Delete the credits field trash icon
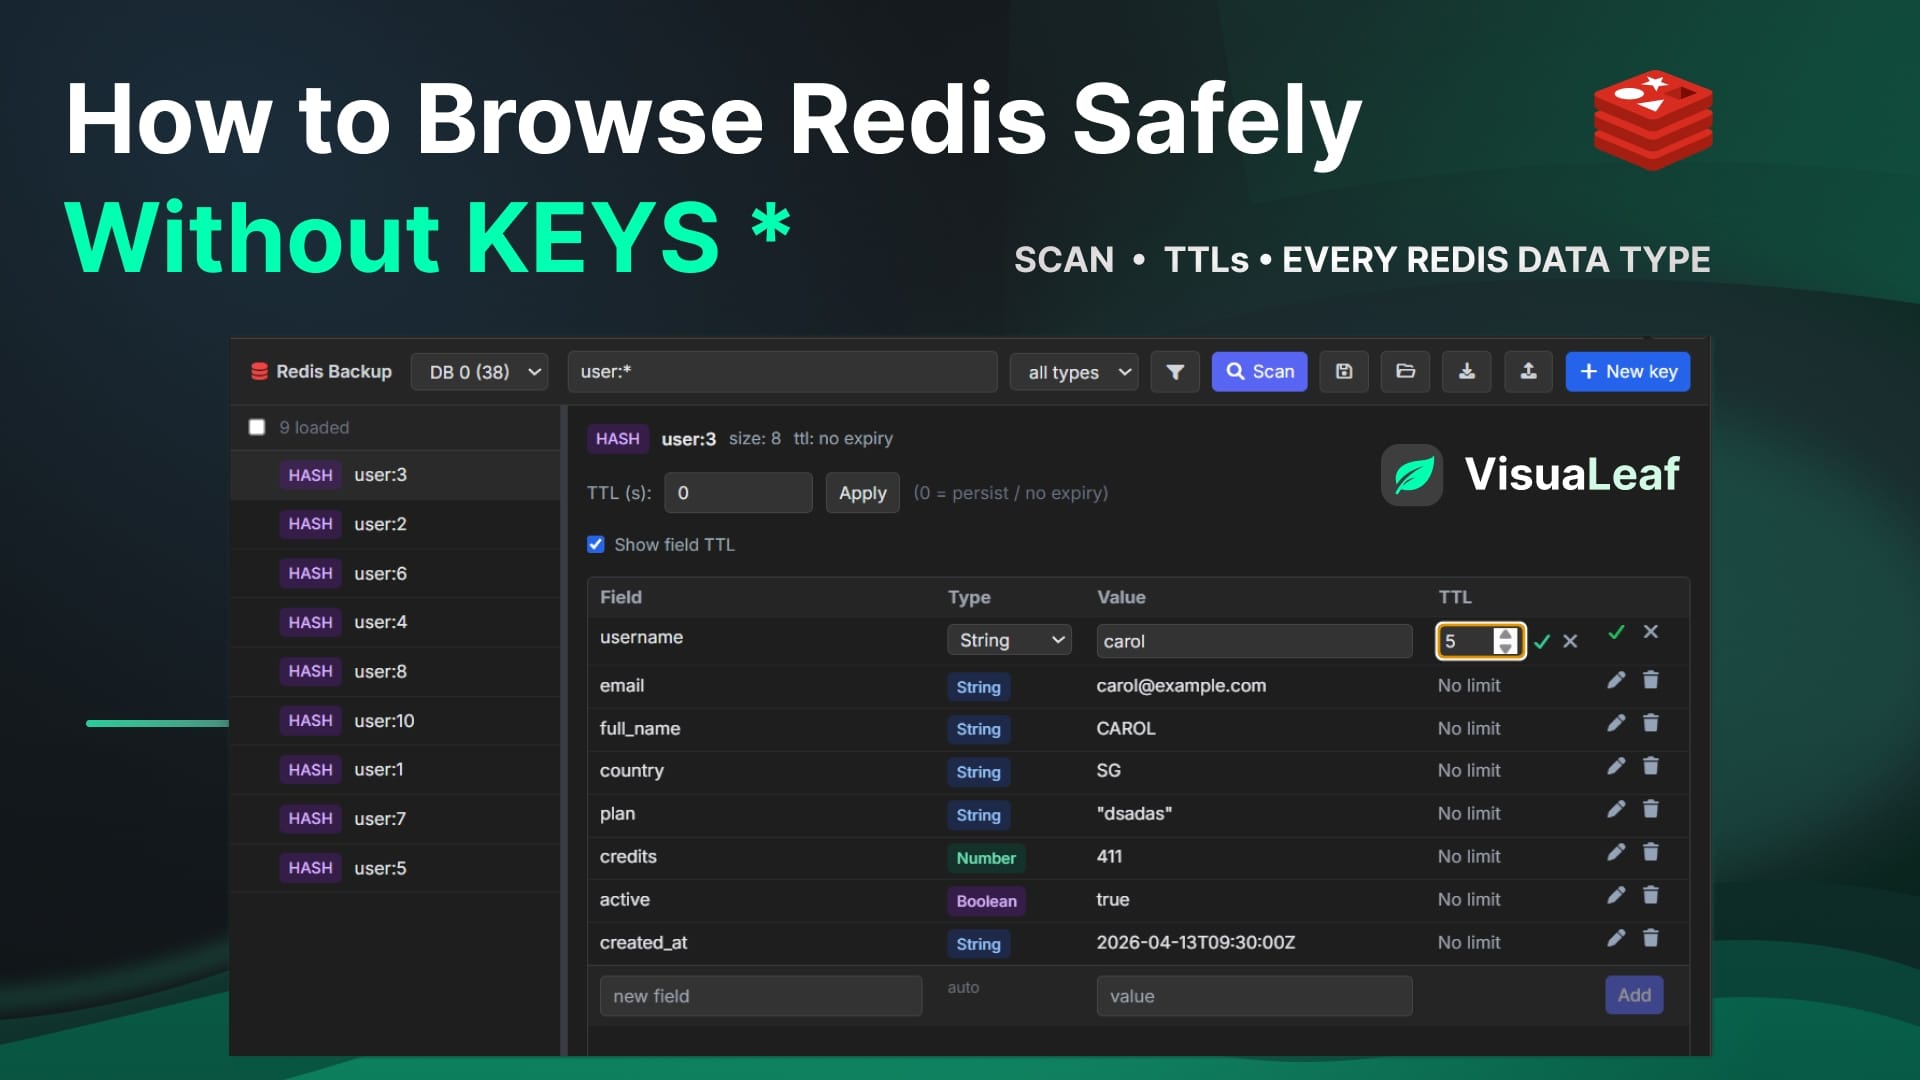 click(1651, 852)
